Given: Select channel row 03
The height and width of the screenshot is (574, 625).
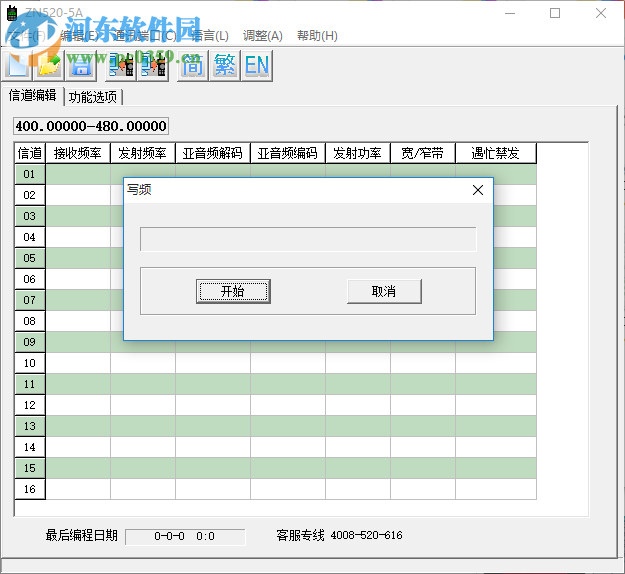Looking at the screenshot, I should tap(30, 216).
